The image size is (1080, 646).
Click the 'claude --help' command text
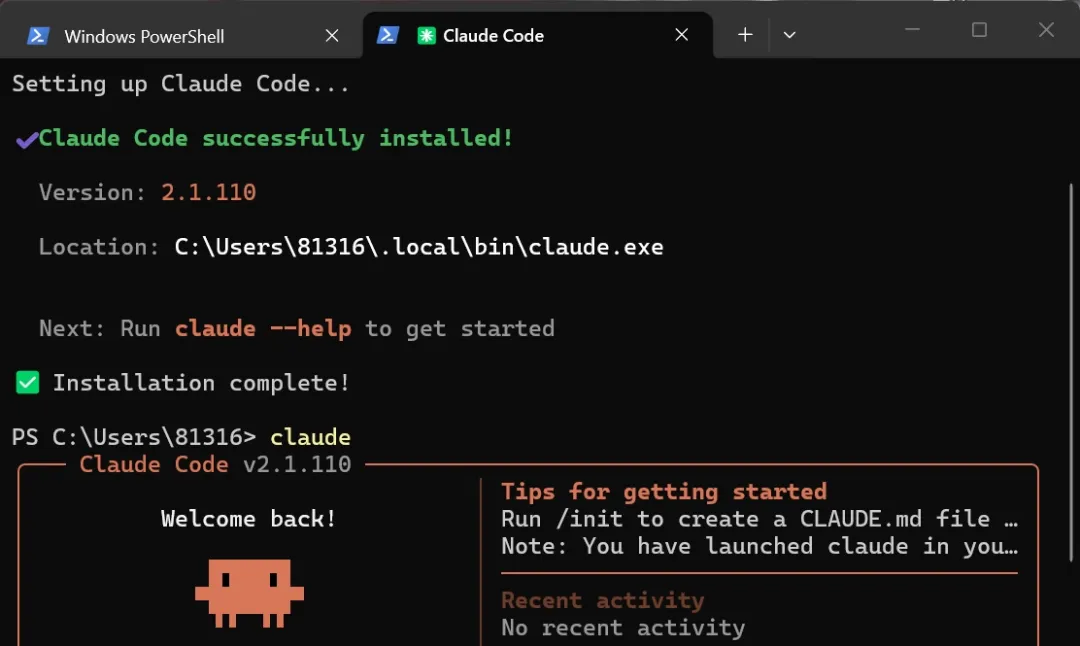coord(263,329)
